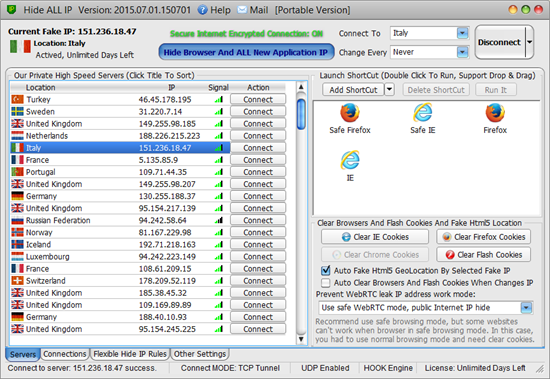Click the Luxembourg flag icon
The width and height of the screenshot is (550, 379).
click(x=17, y=257)
